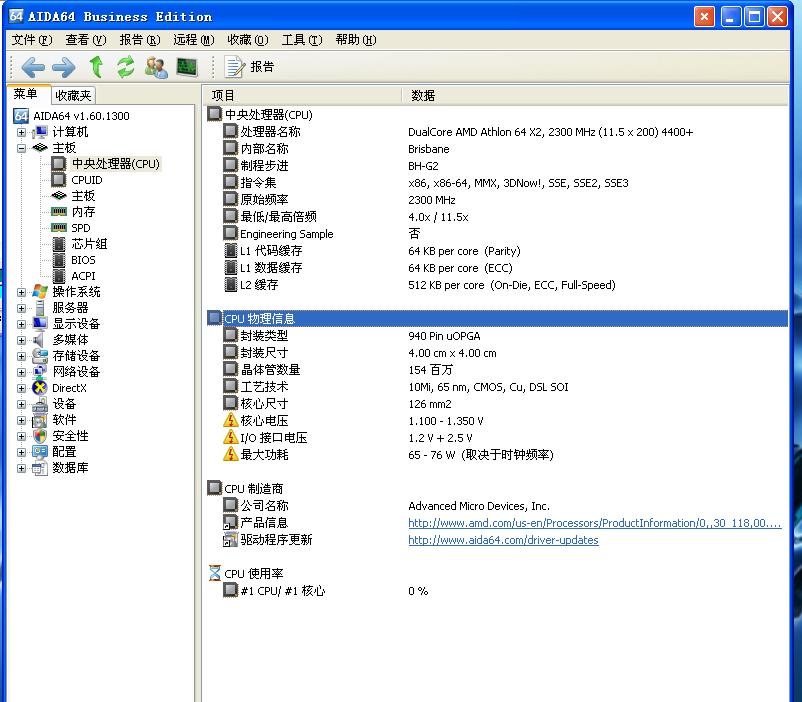
Task: Click the CPU 使用率 hourglass icon
Action: click(x=215, y=573)
